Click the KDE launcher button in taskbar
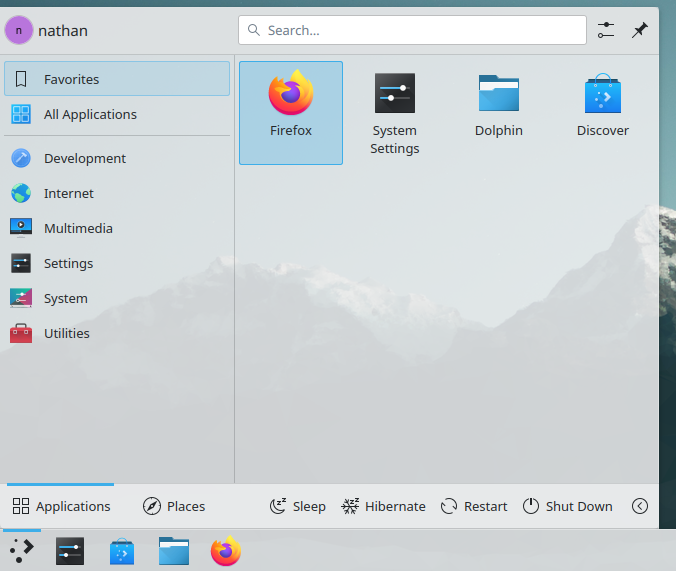676x571 pixels. tap(22, 551)
